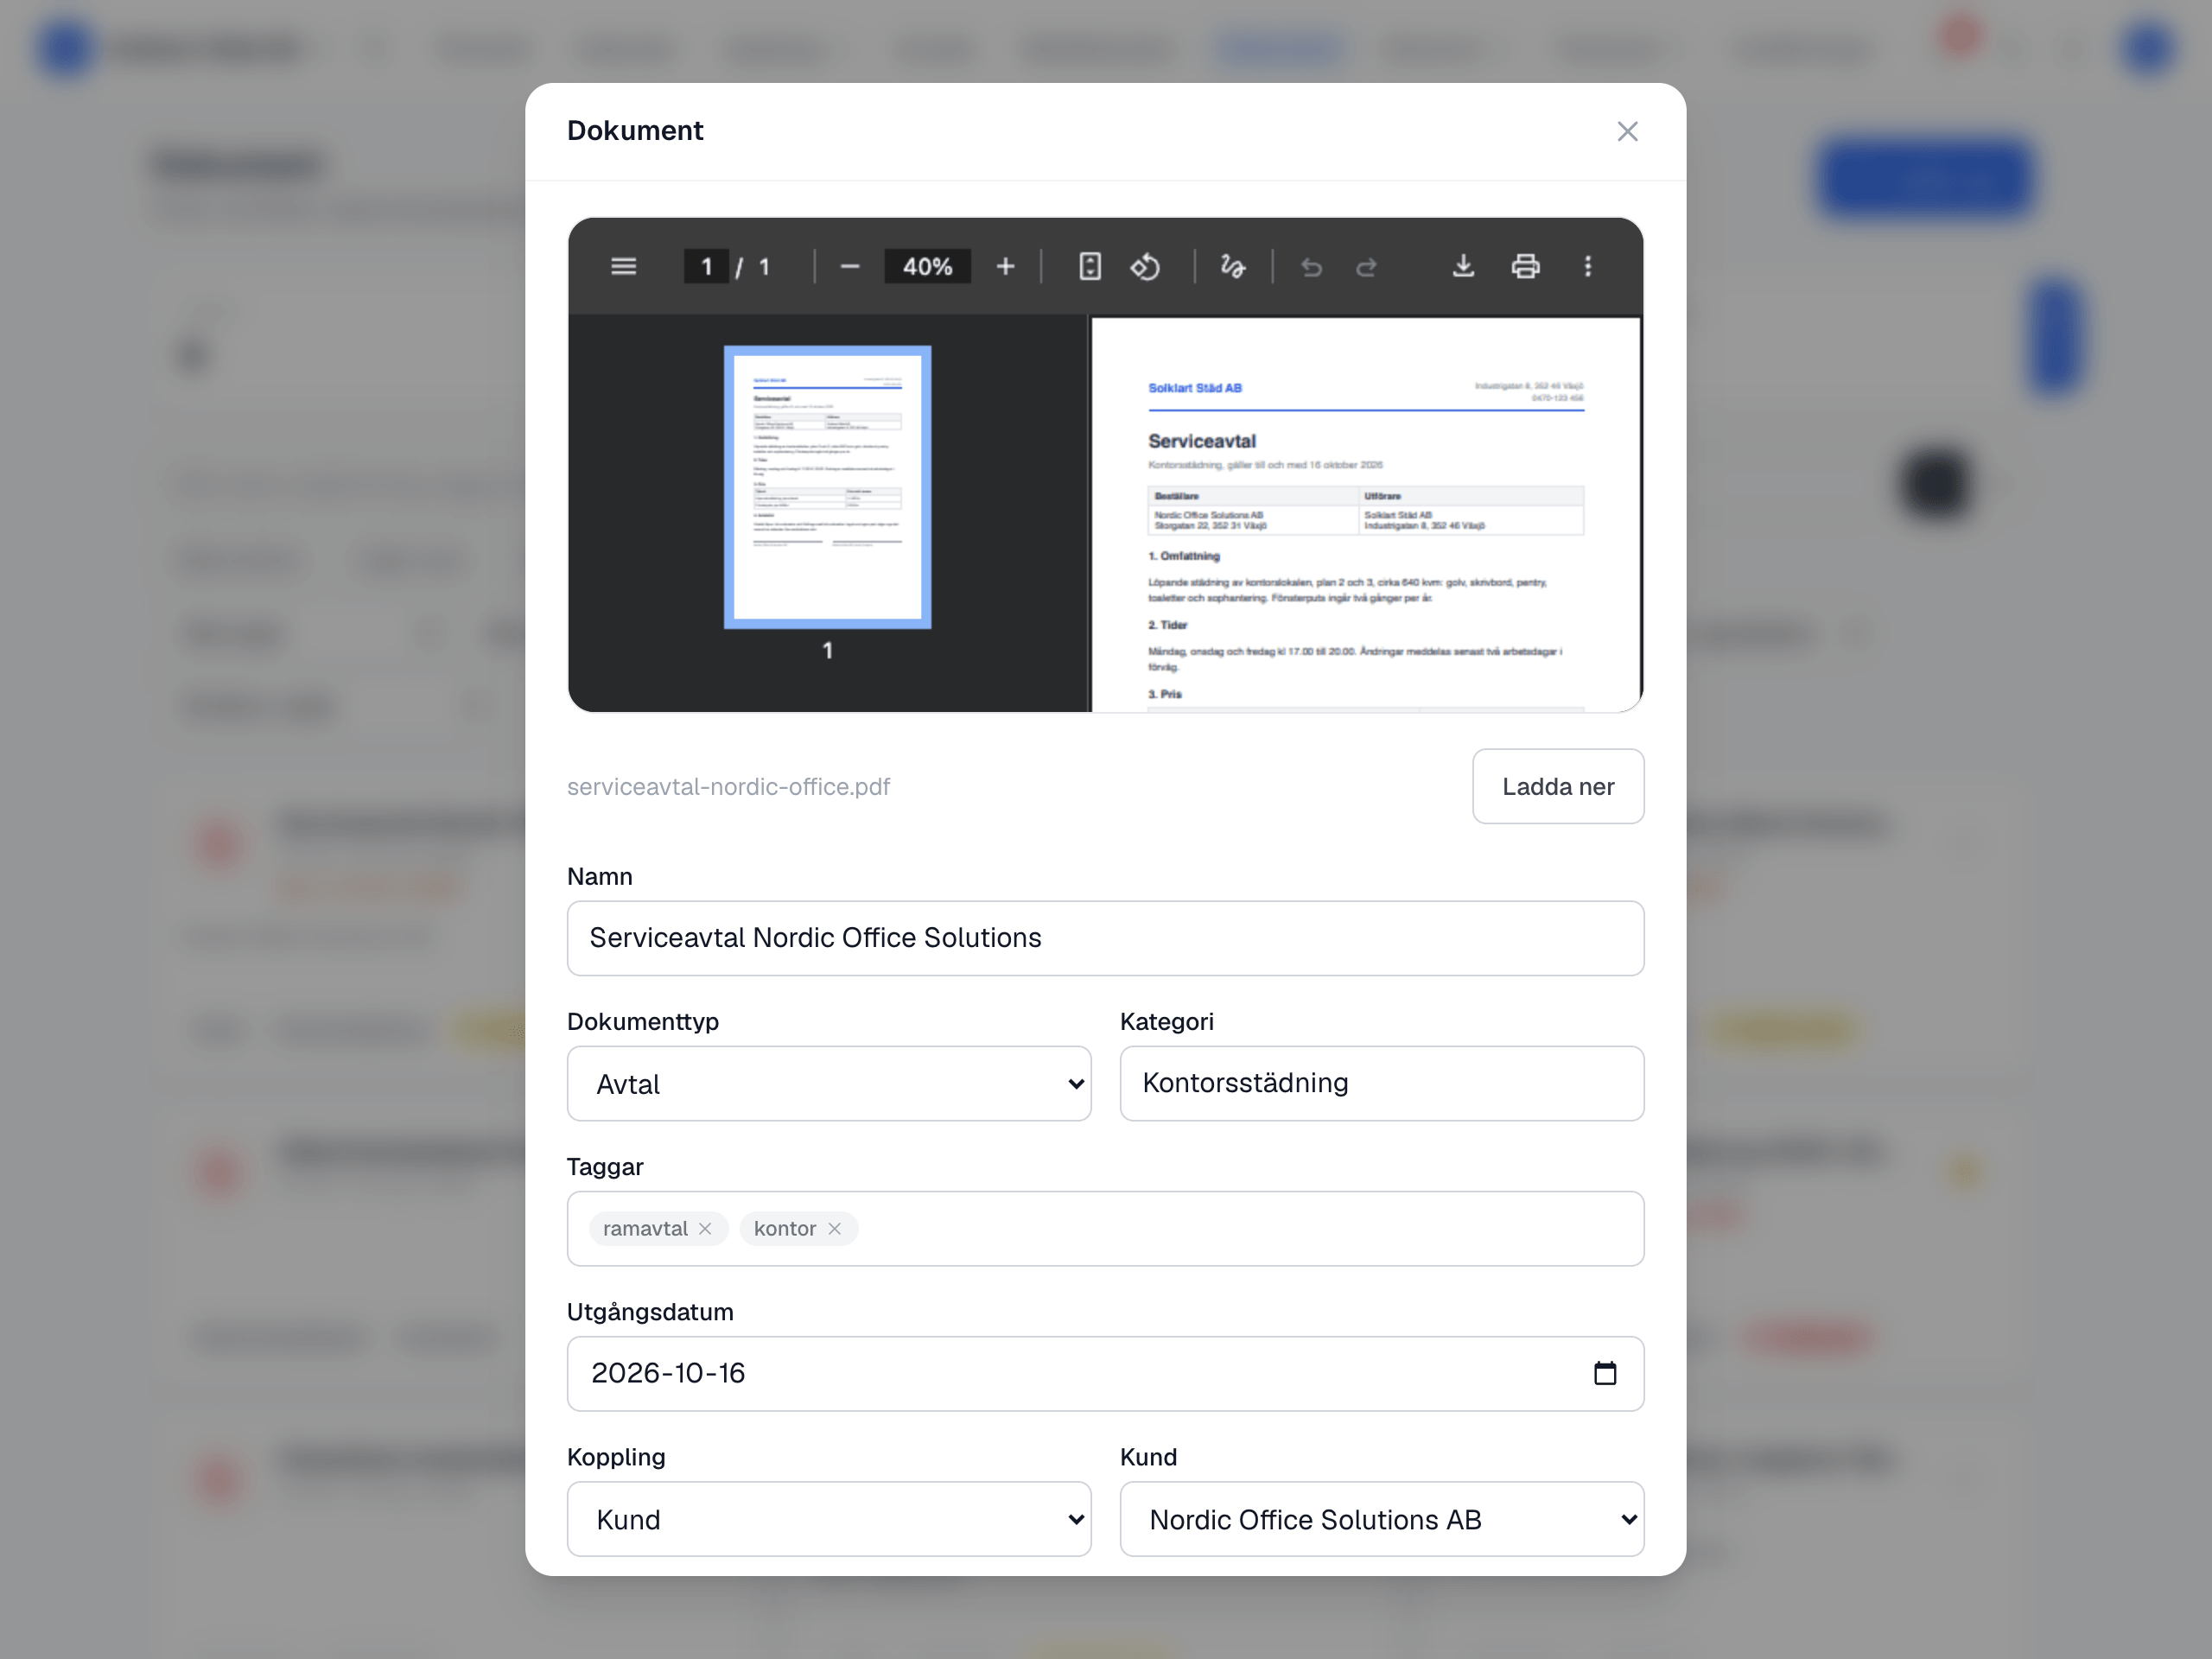Remove the ramavtal tag
Viewport: 2212px width, 1659px height.
pyautogui.click(x=705, y=1228)
